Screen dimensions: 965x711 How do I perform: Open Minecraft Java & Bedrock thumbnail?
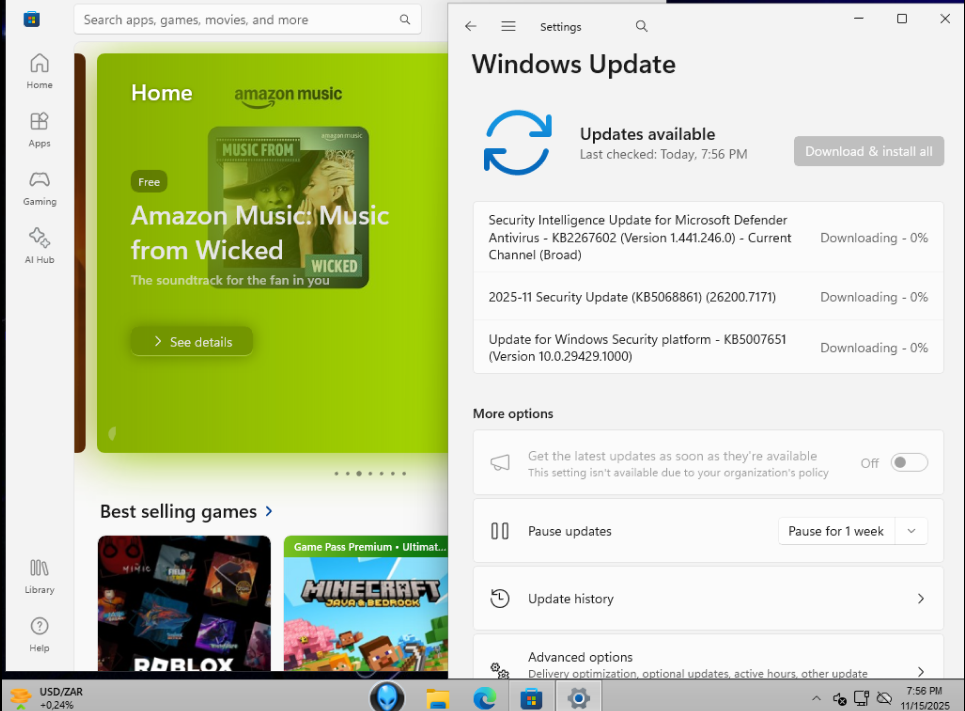click(x=366, y=603)
